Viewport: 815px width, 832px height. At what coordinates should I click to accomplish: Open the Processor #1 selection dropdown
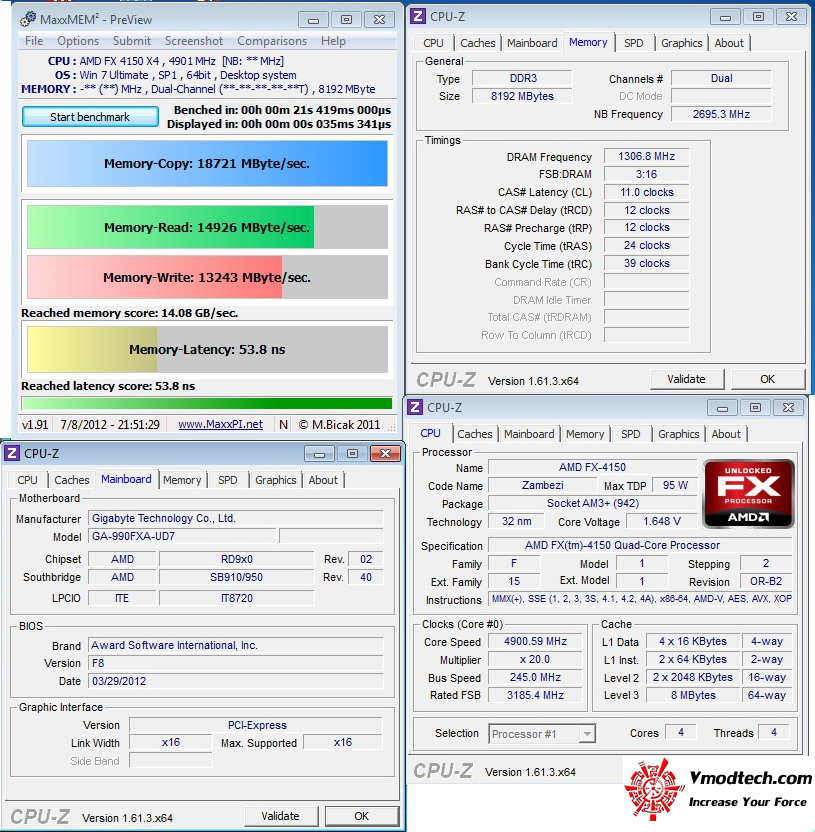tap(587, 734)
